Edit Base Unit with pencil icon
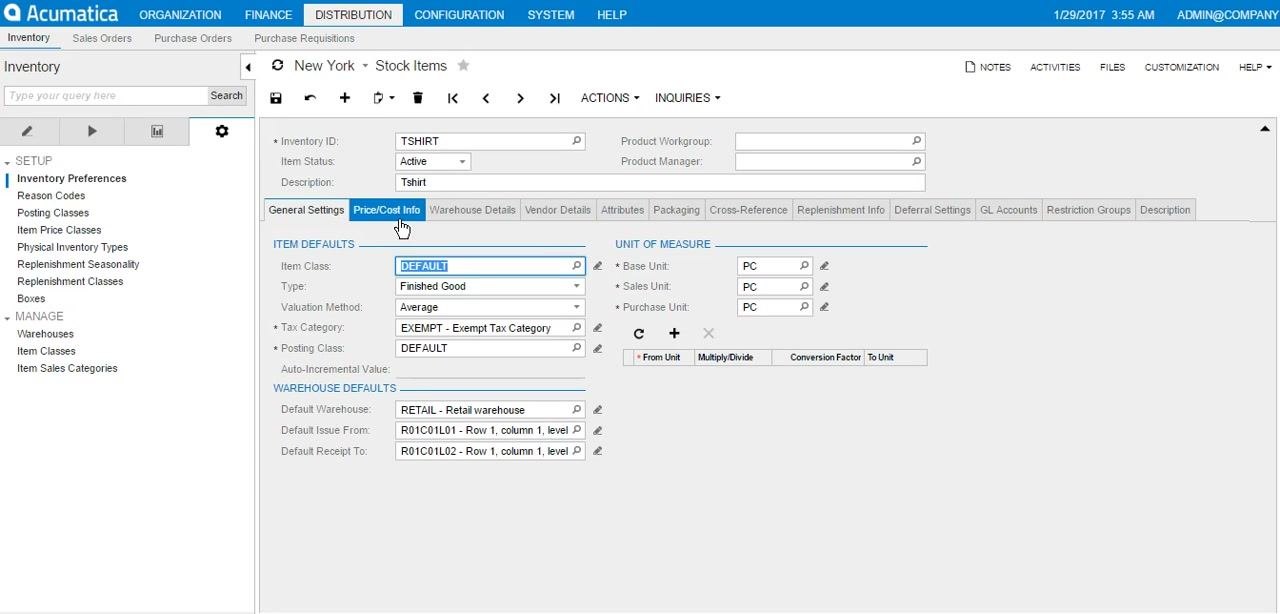 coord(825,266)
